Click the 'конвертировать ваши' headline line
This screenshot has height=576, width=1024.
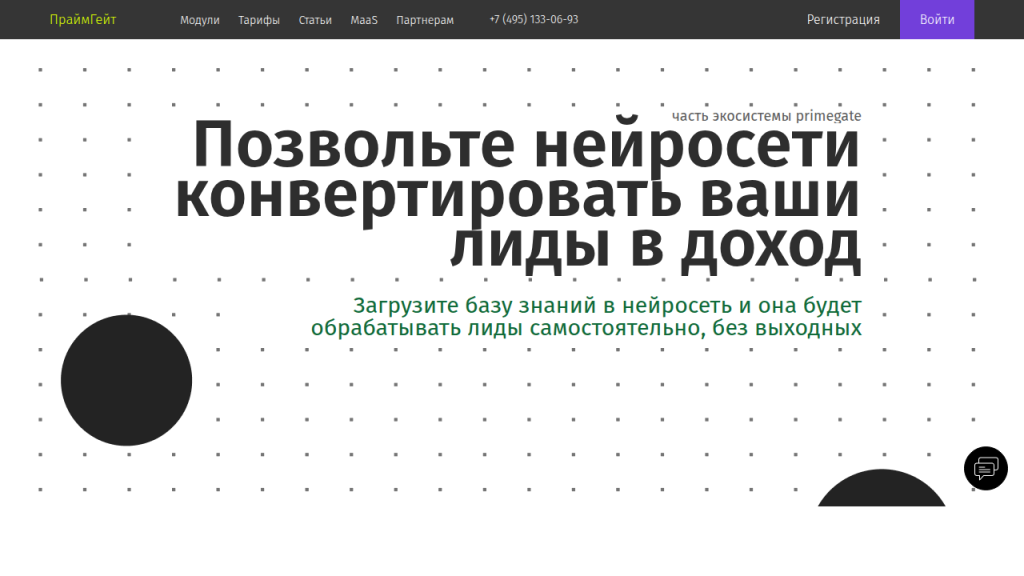pos(517,196)
